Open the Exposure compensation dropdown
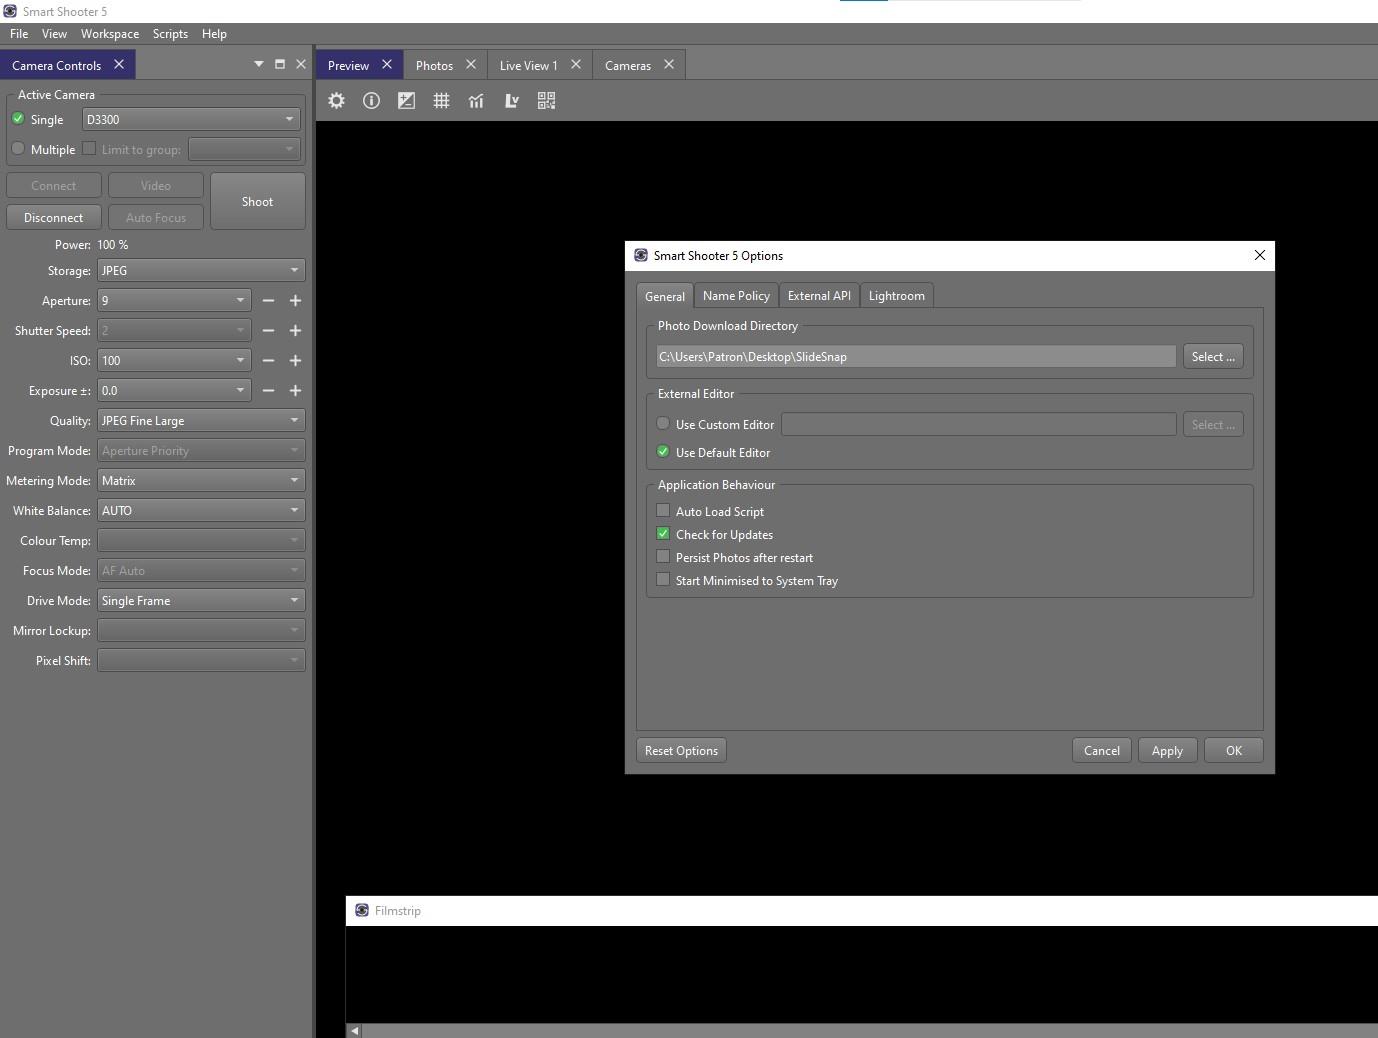Screen dimensions: 1378x1038 coord(174,391)
